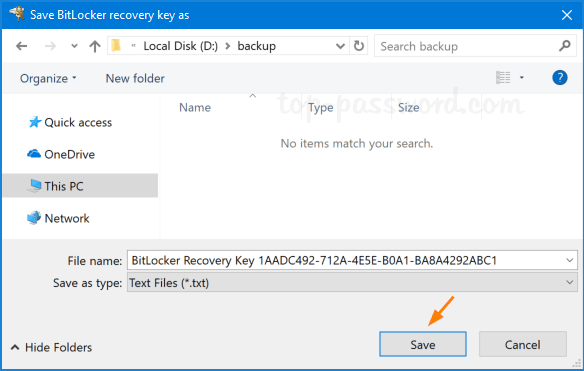Image resolution: width=584 pixels, height=371 pixels.
Task: Open the Organize menu
Action: pos(48,79)
